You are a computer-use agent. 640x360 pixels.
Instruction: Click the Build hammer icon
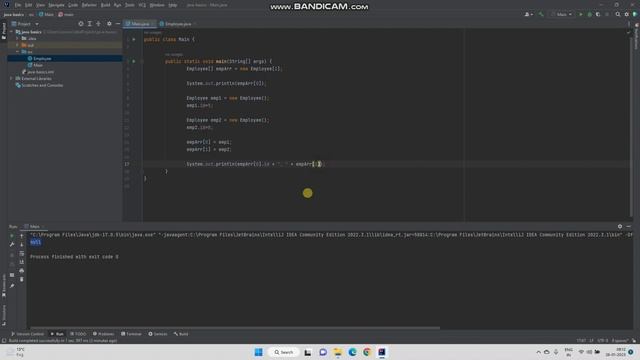(541, 14)
